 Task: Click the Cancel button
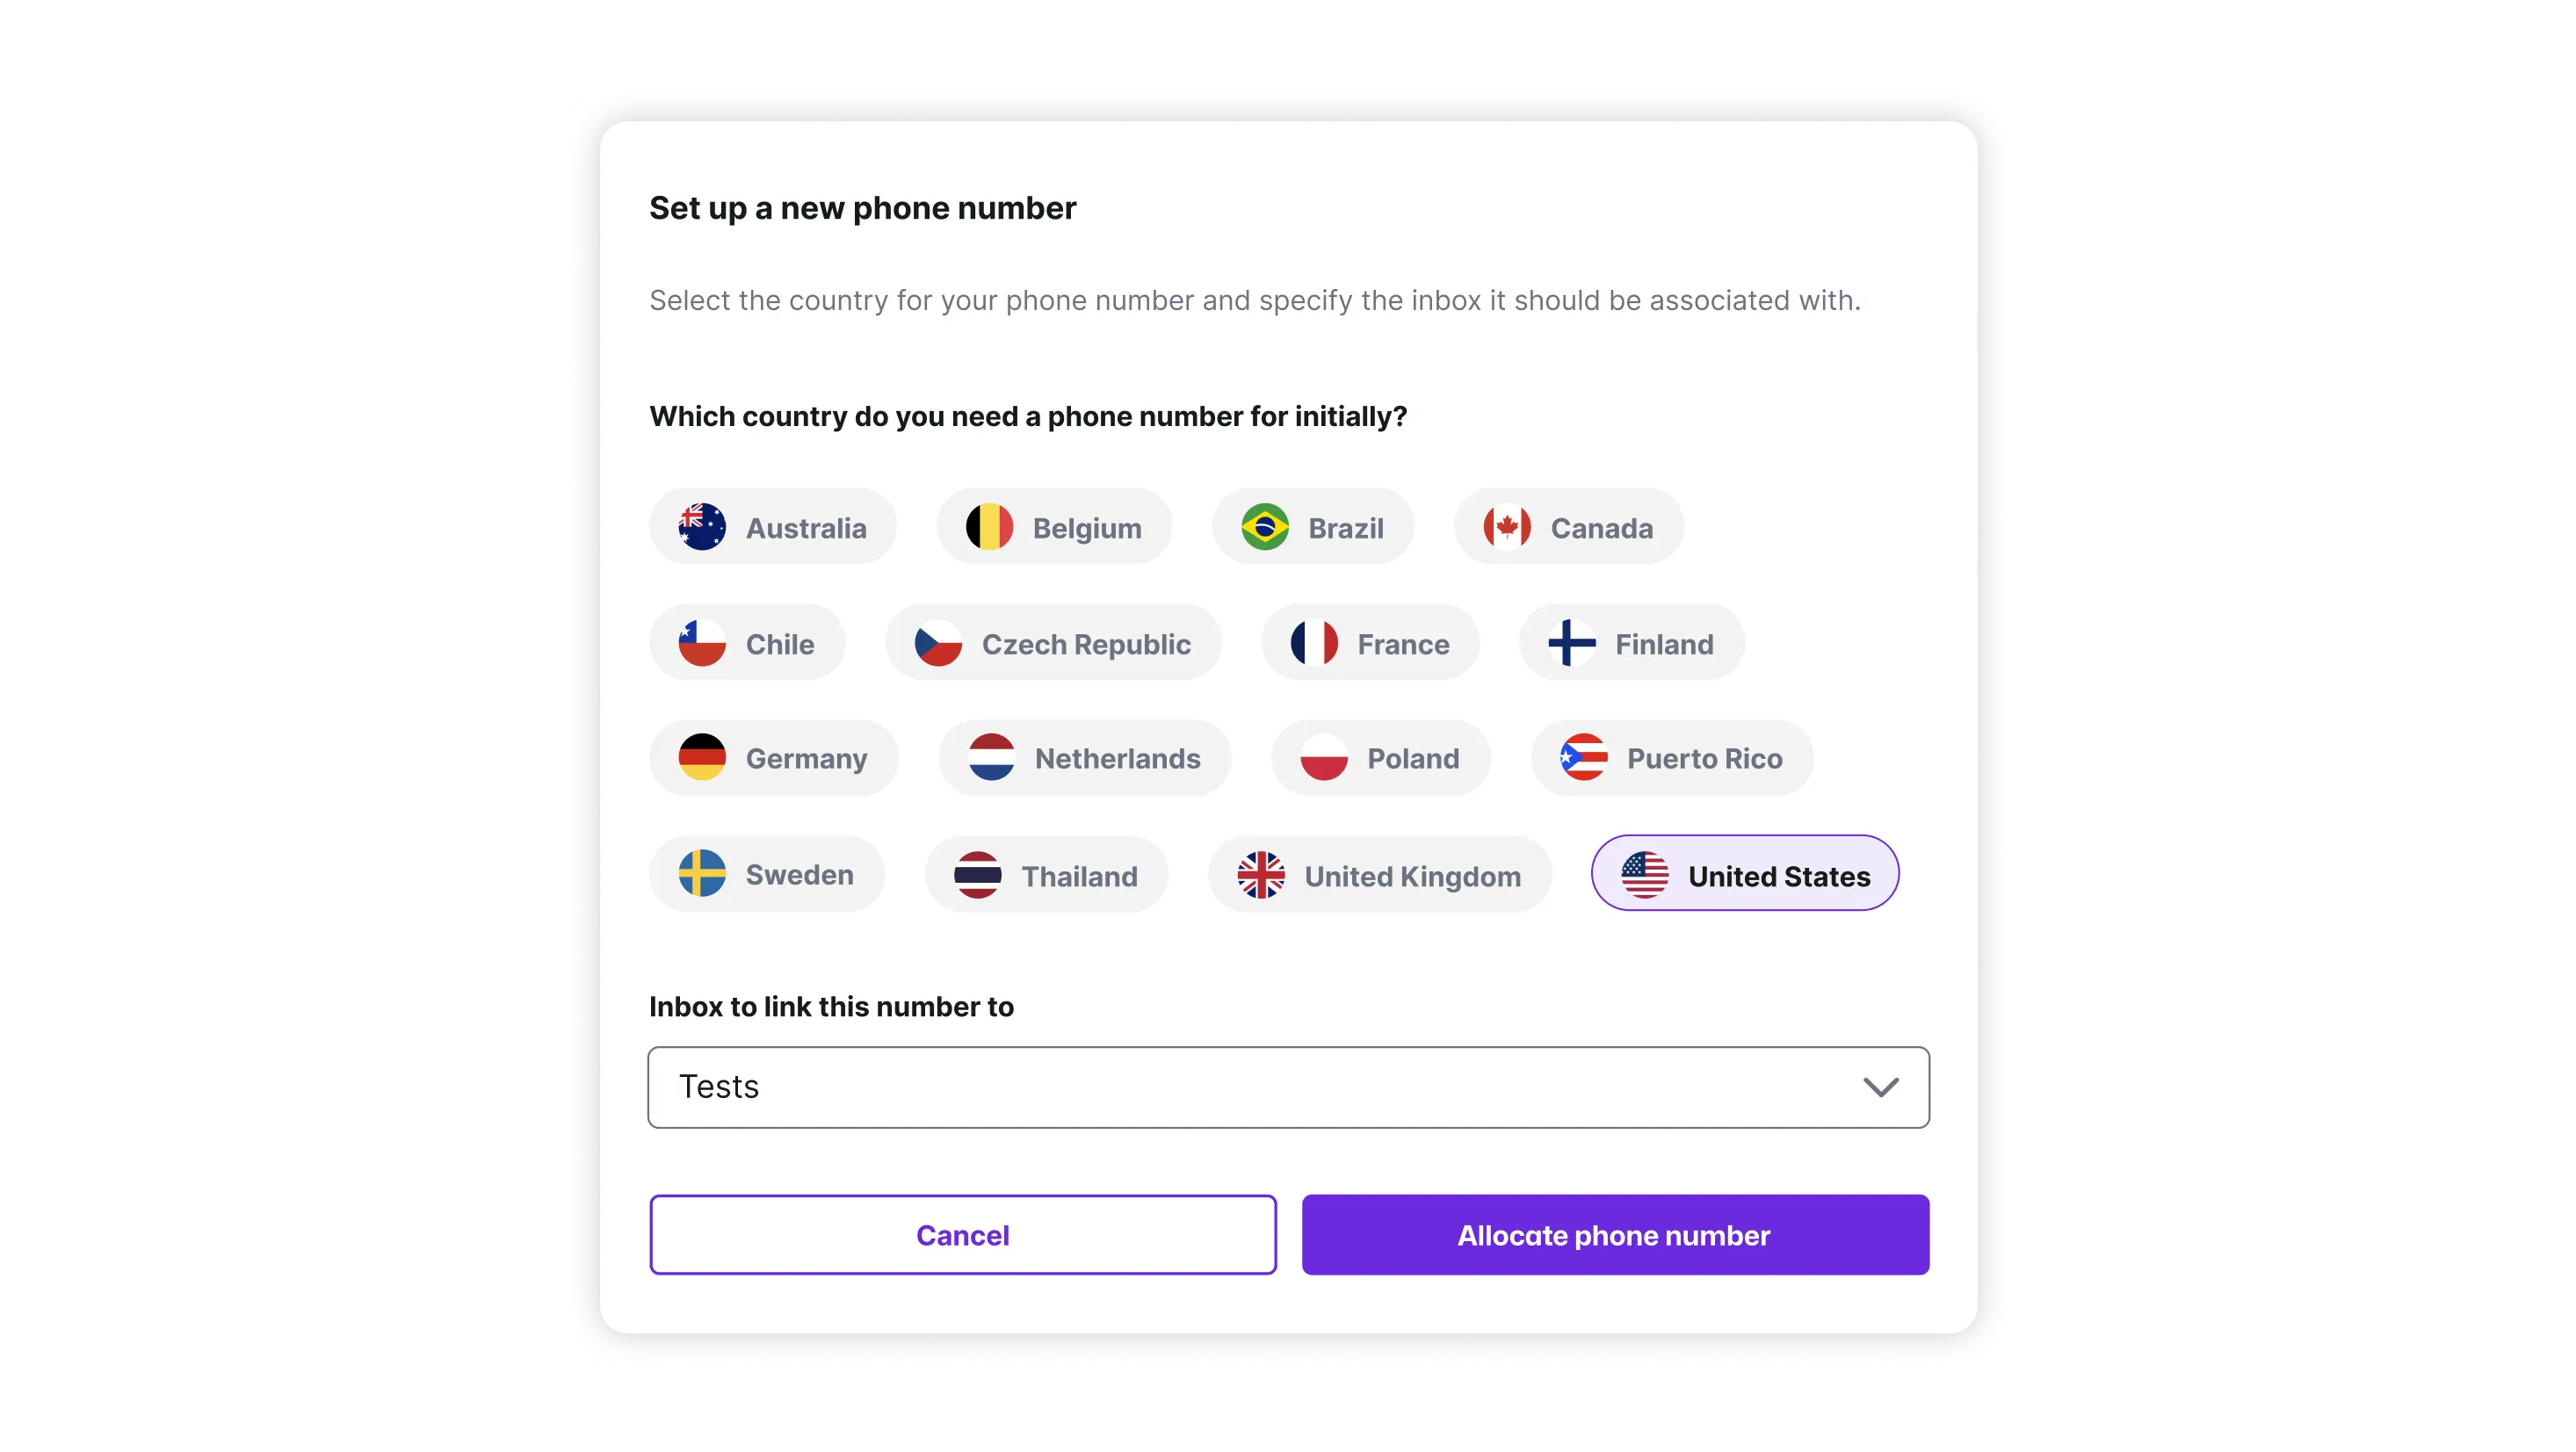[962, 1234]
